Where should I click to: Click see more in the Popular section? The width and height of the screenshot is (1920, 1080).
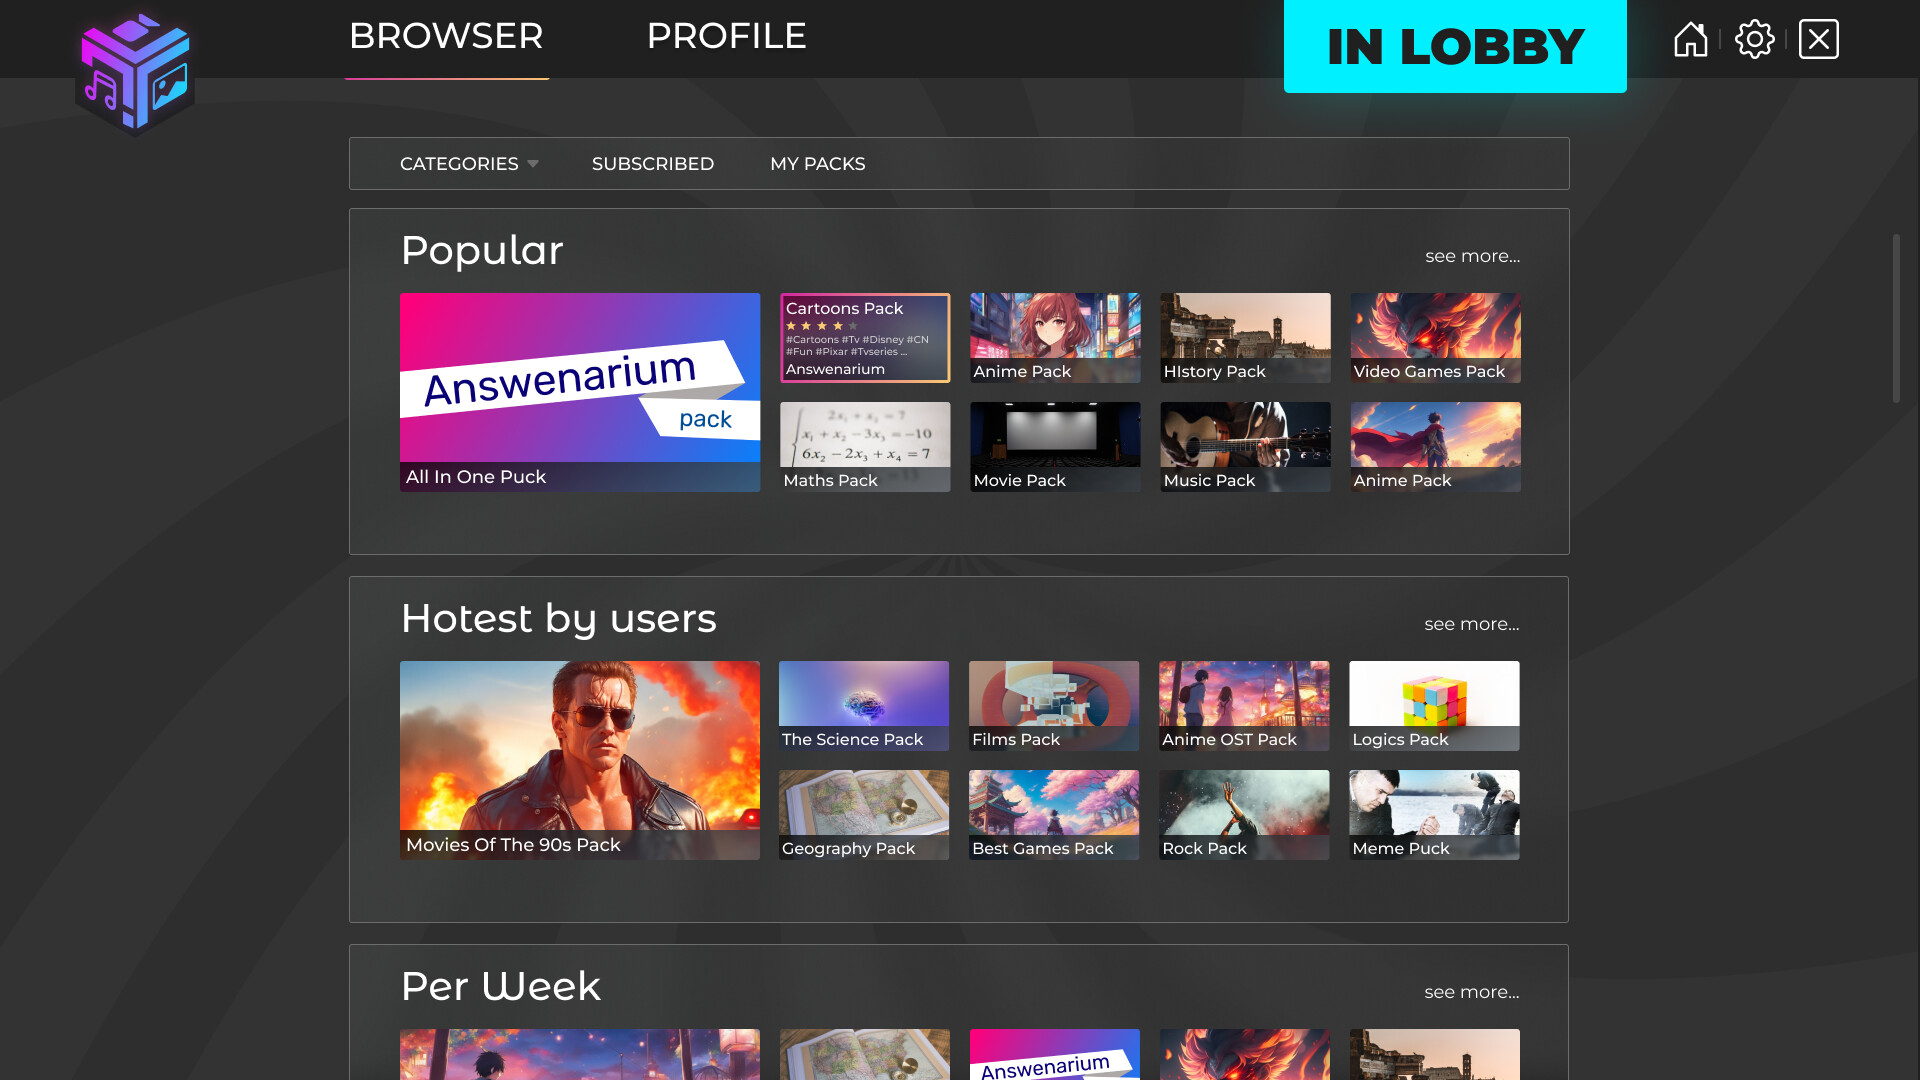click(x=1471, y=256)
